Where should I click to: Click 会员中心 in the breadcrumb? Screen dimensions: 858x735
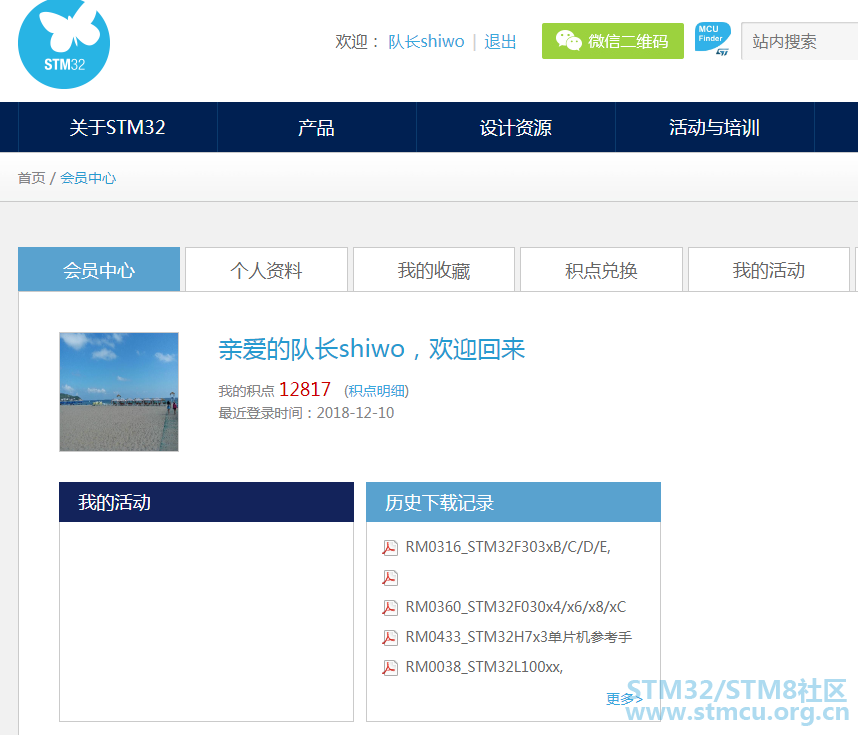click(x=88, y=178)
